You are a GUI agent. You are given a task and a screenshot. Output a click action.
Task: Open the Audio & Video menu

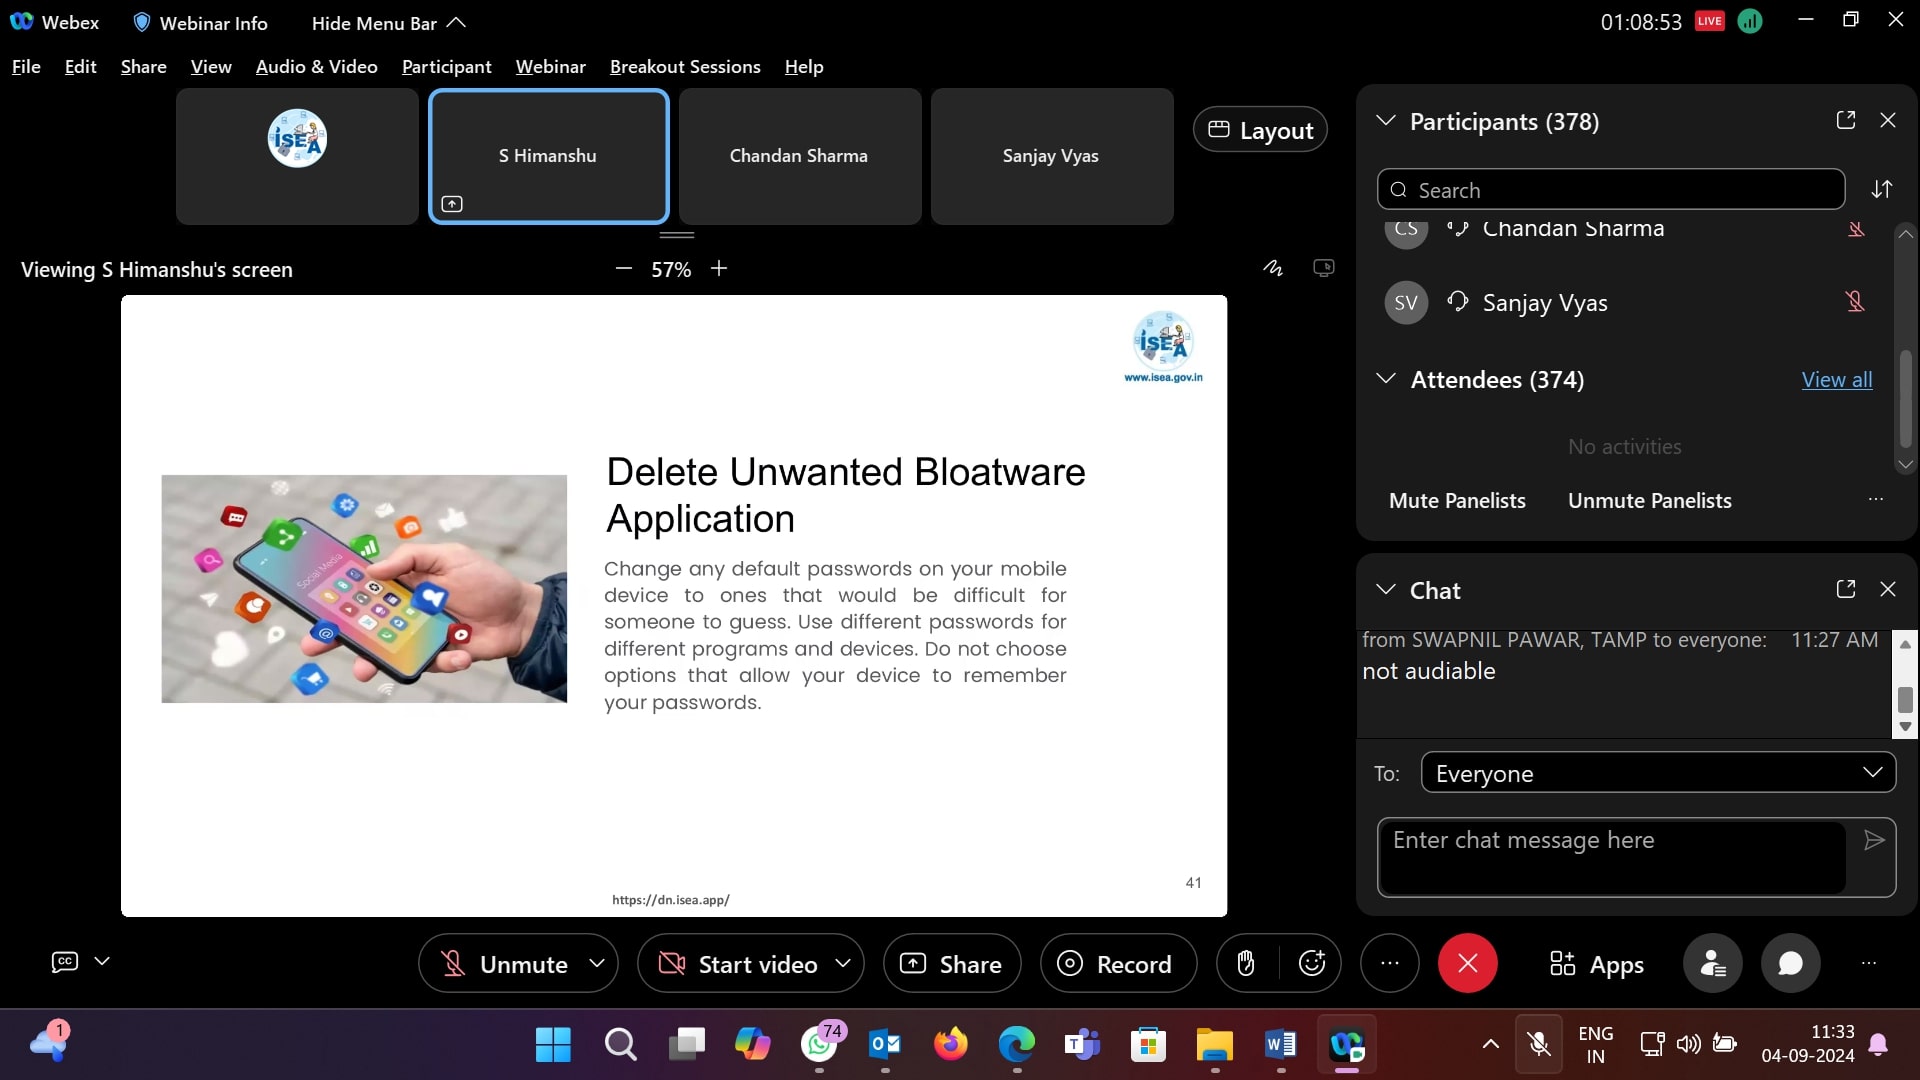coord(316,67)
